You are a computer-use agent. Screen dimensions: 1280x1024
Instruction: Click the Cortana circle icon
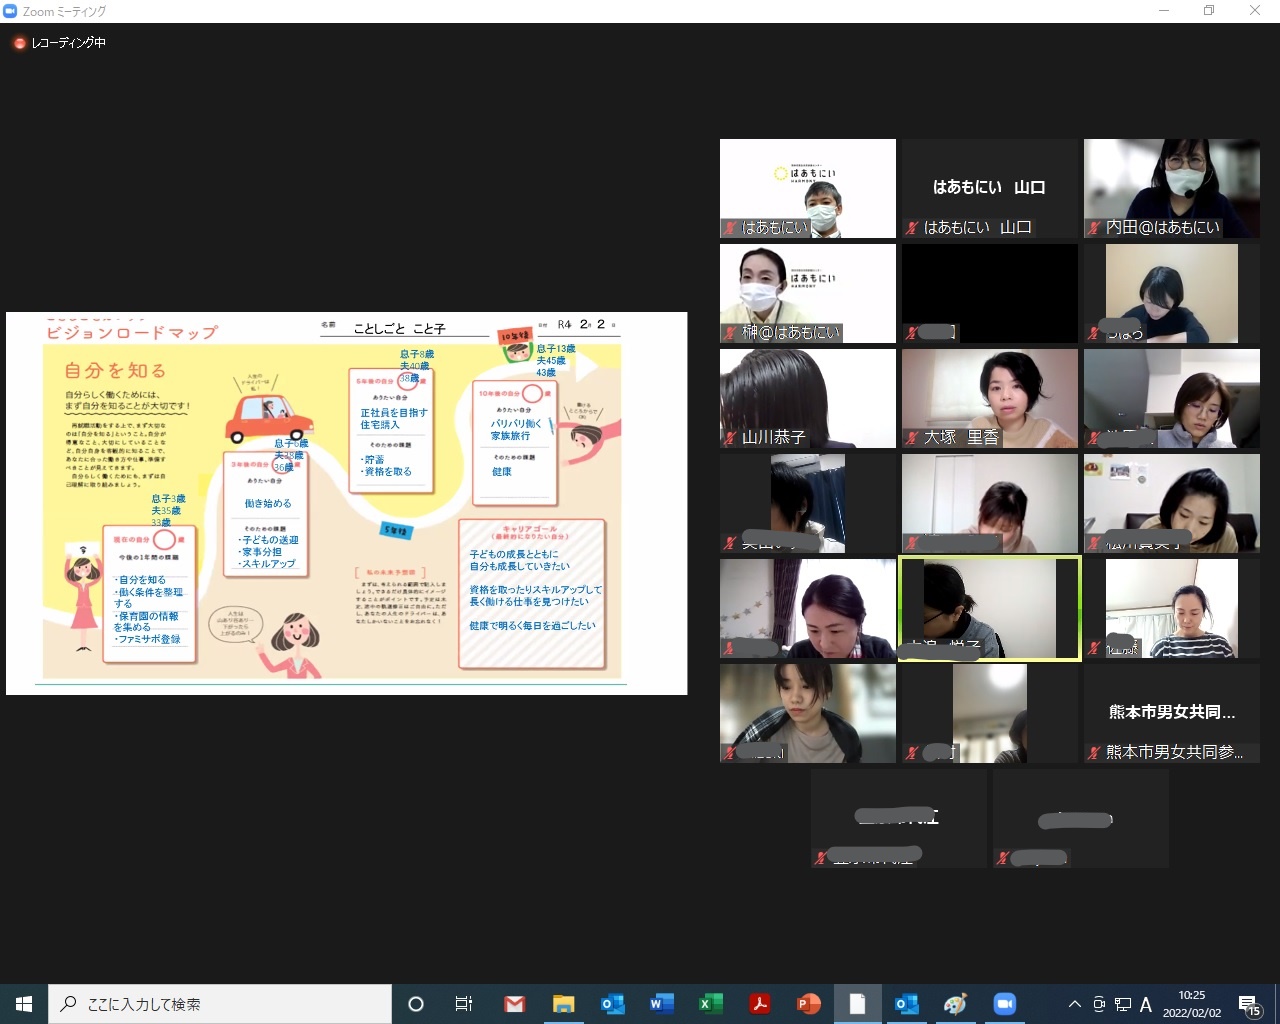click(x=416, y=1004)
